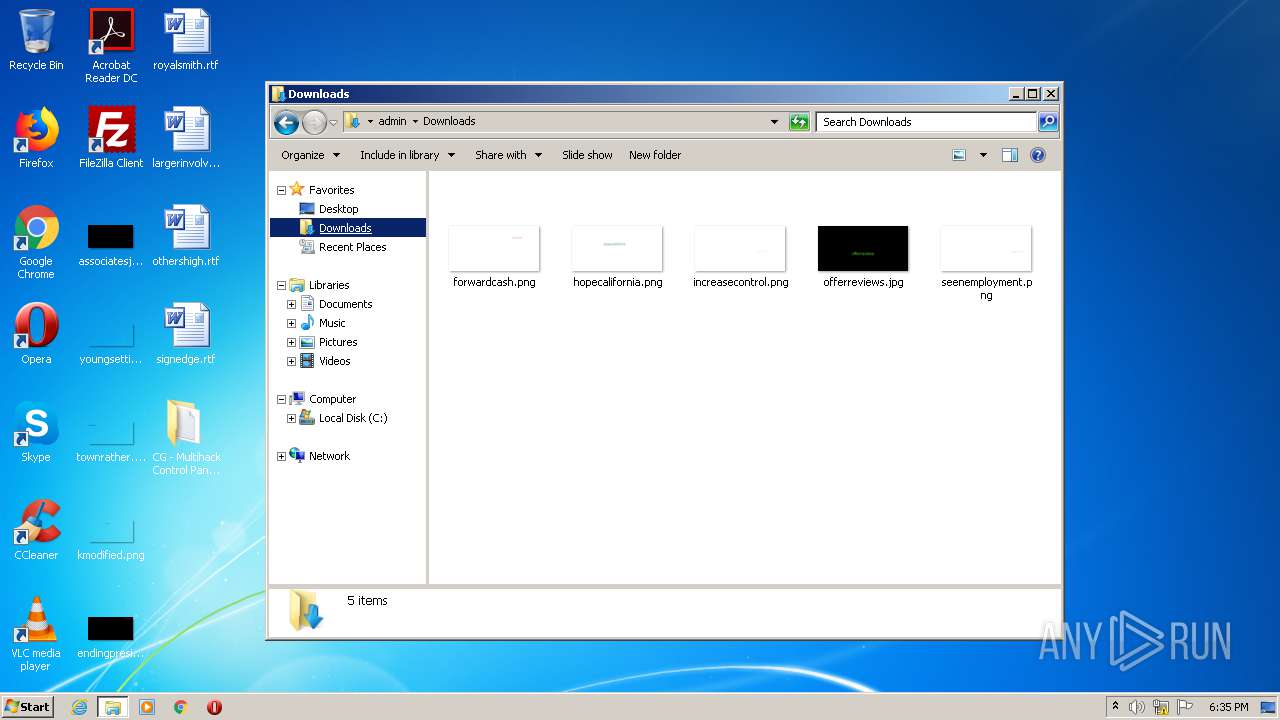Image resolution: width=1280 pixels, height=720 pixels.
Task: Select the signedge.rtf desktop file
Action: click(186, 334)
